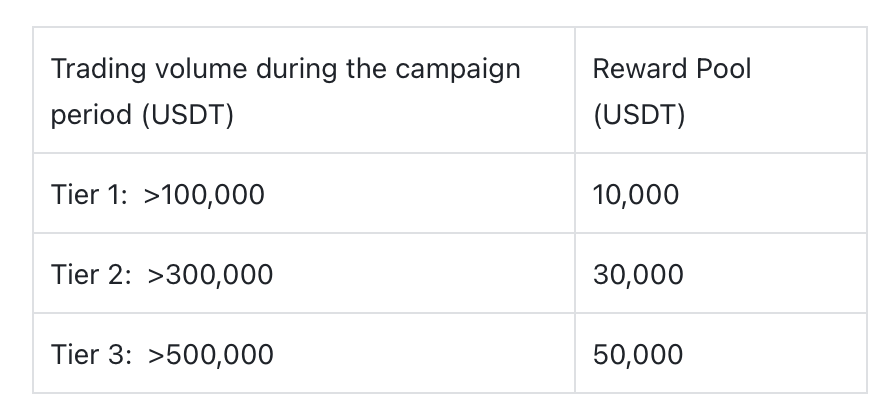Click the Tier 1: >100,000 cell

304,193
